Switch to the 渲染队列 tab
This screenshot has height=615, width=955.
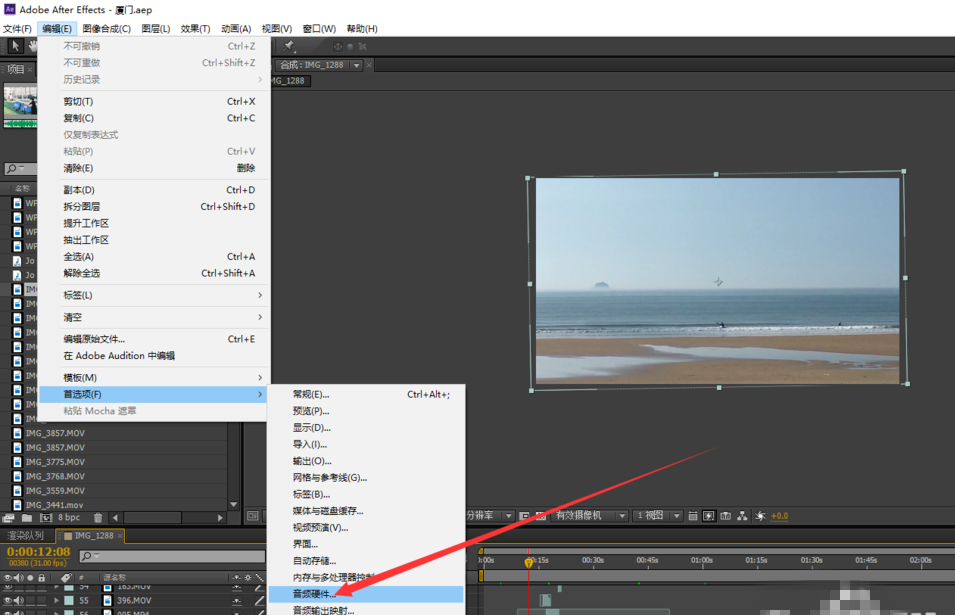(27, 536)
